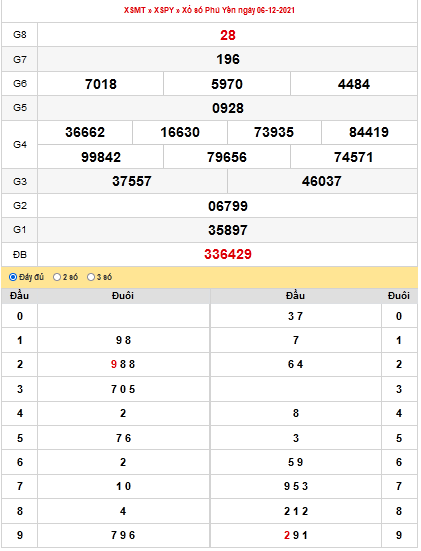This screenshot has height=551, width=421.
Task: Click the right 'Đuôi' column header
Action: pyautogui.click(x=399, y=296)
